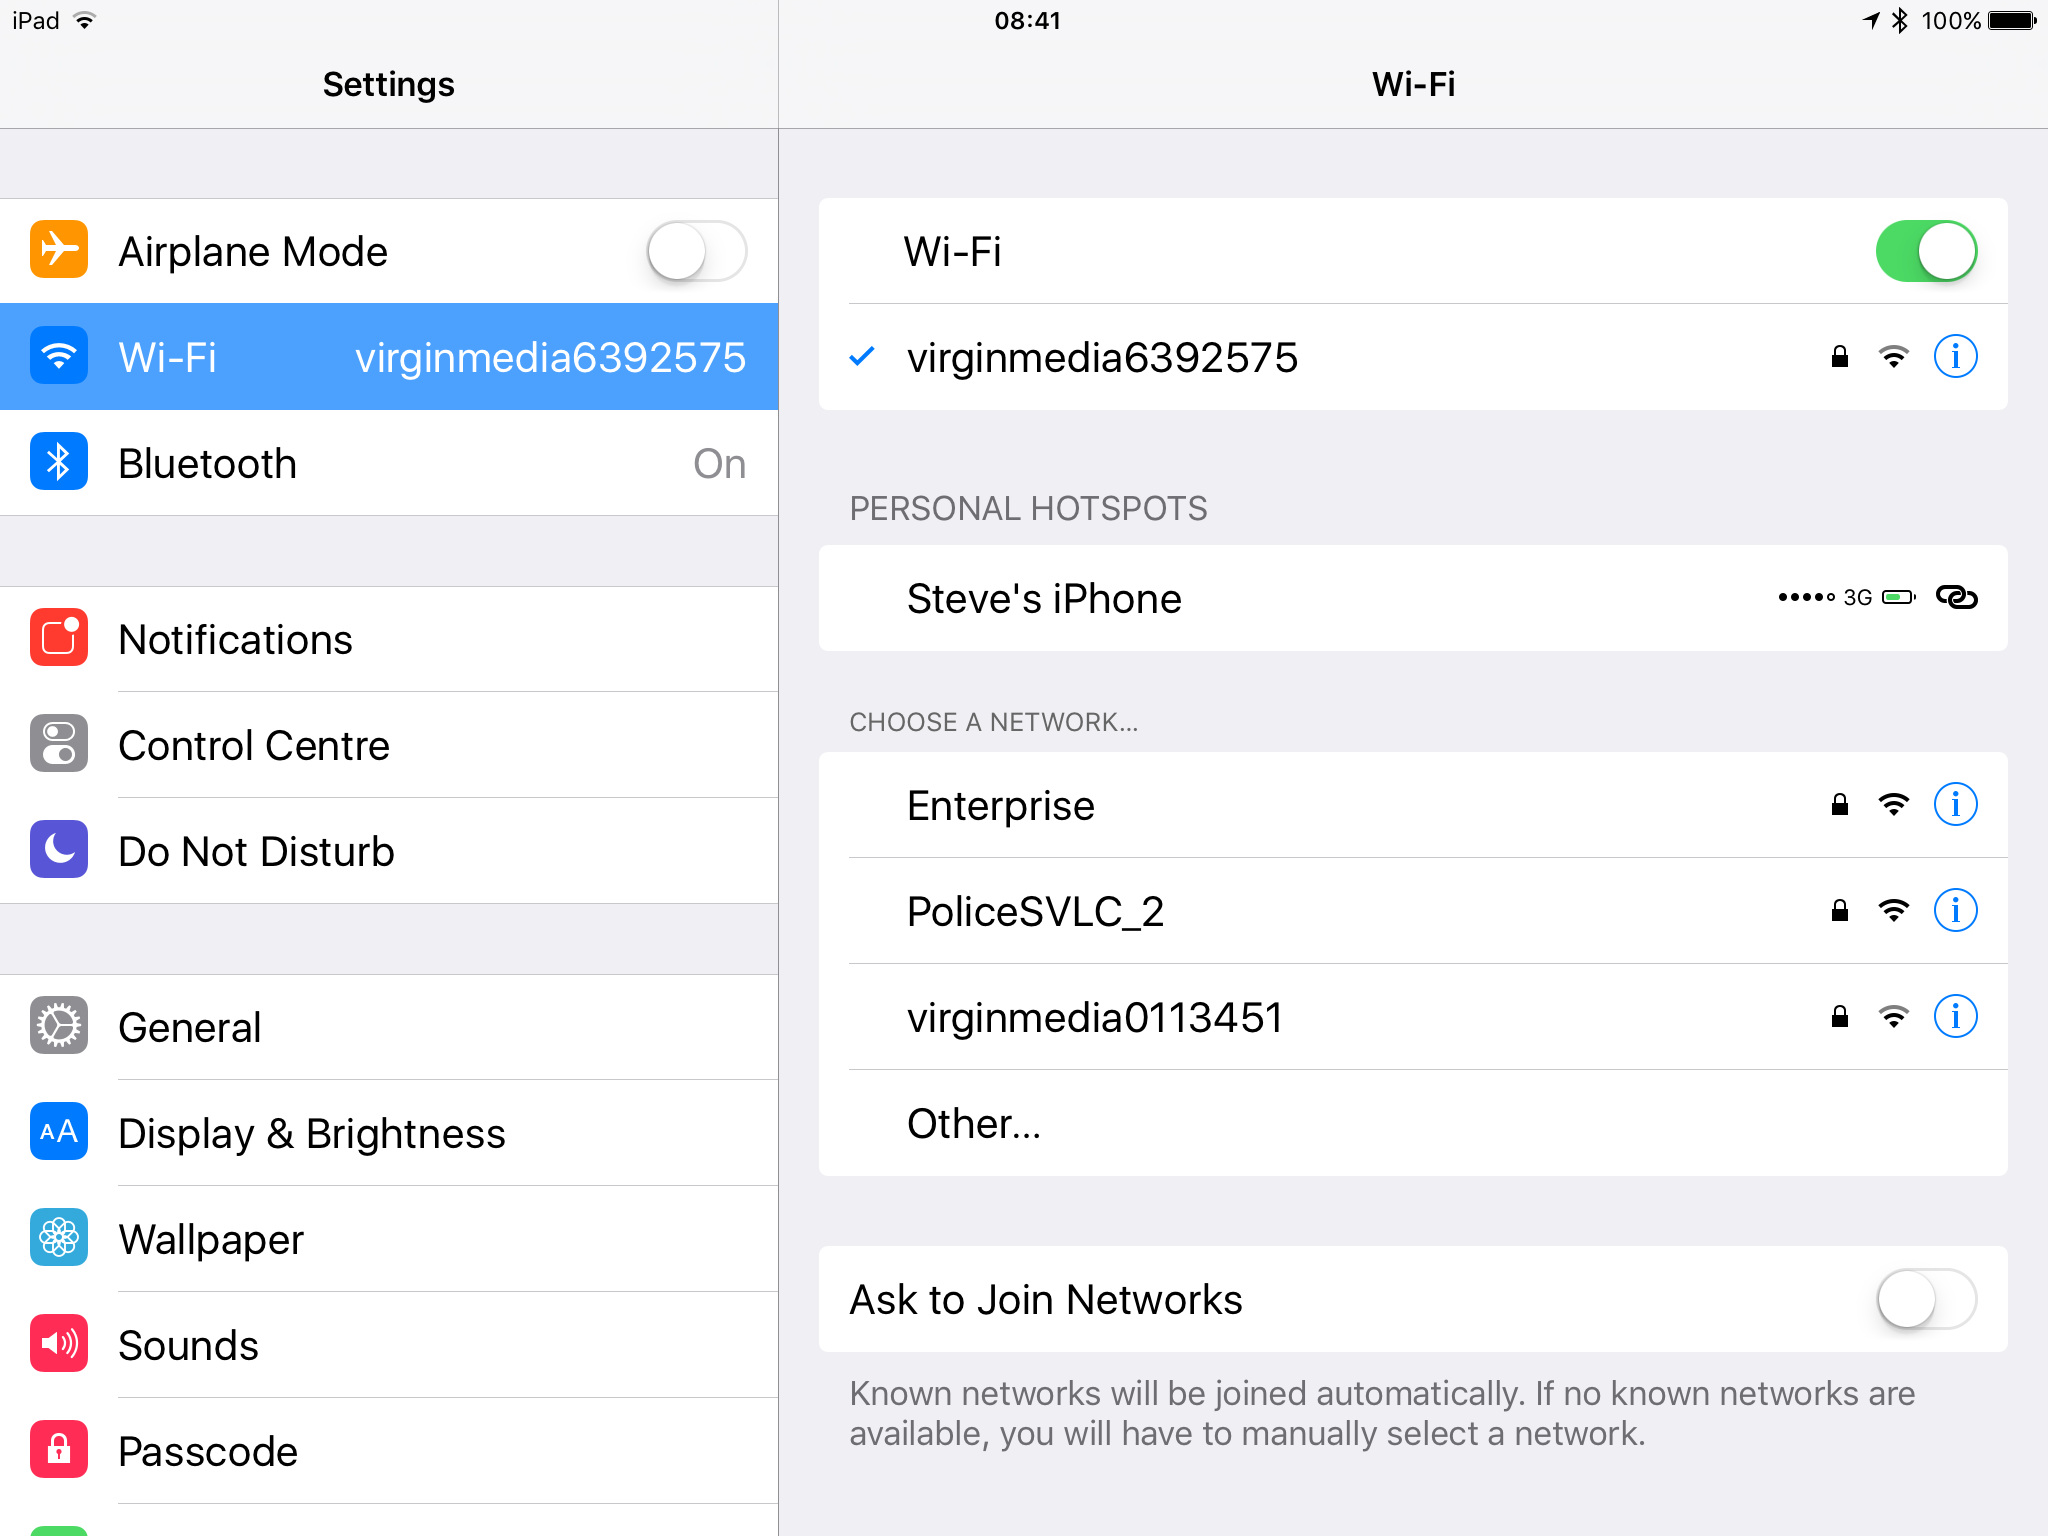The image size is (2048, 1536).
Task: Open Wallpaper settings
Action: (389, 1239)
